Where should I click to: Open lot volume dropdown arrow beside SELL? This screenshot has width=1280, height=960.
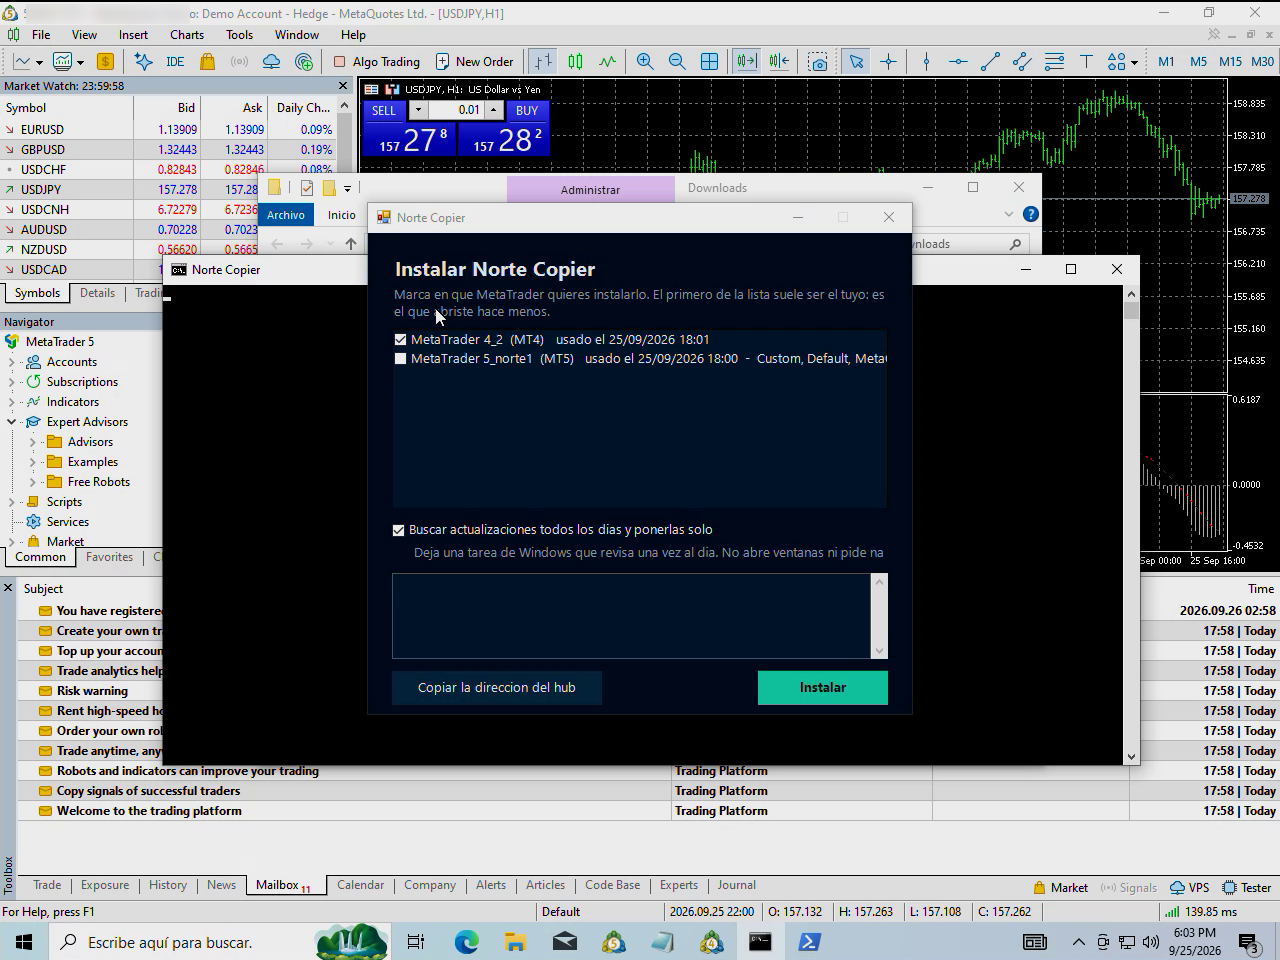[418, 110]
